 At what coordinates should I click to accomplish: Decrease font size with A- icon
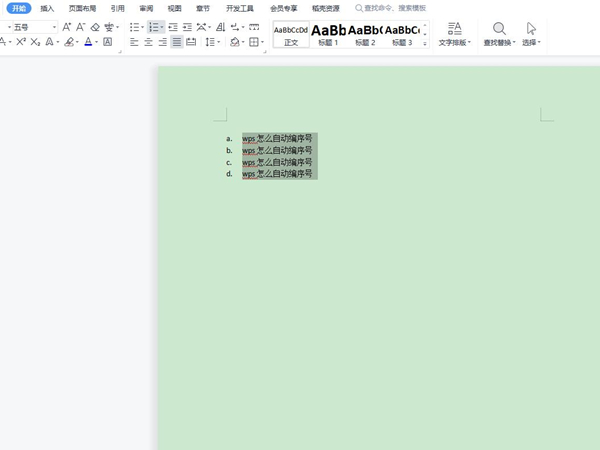tap(80, 27)
